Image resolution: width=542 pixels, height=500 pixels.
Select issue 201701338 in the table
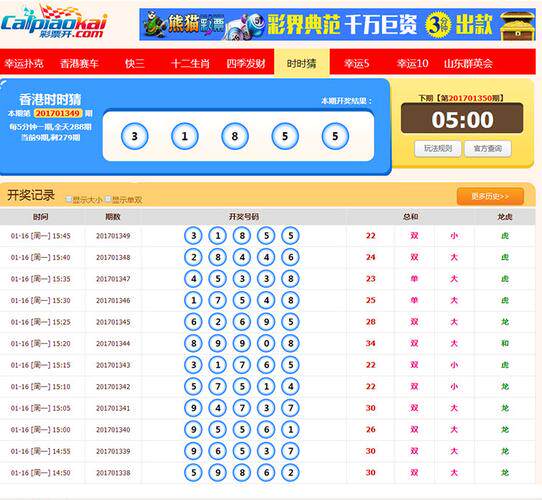coord(113,473)
